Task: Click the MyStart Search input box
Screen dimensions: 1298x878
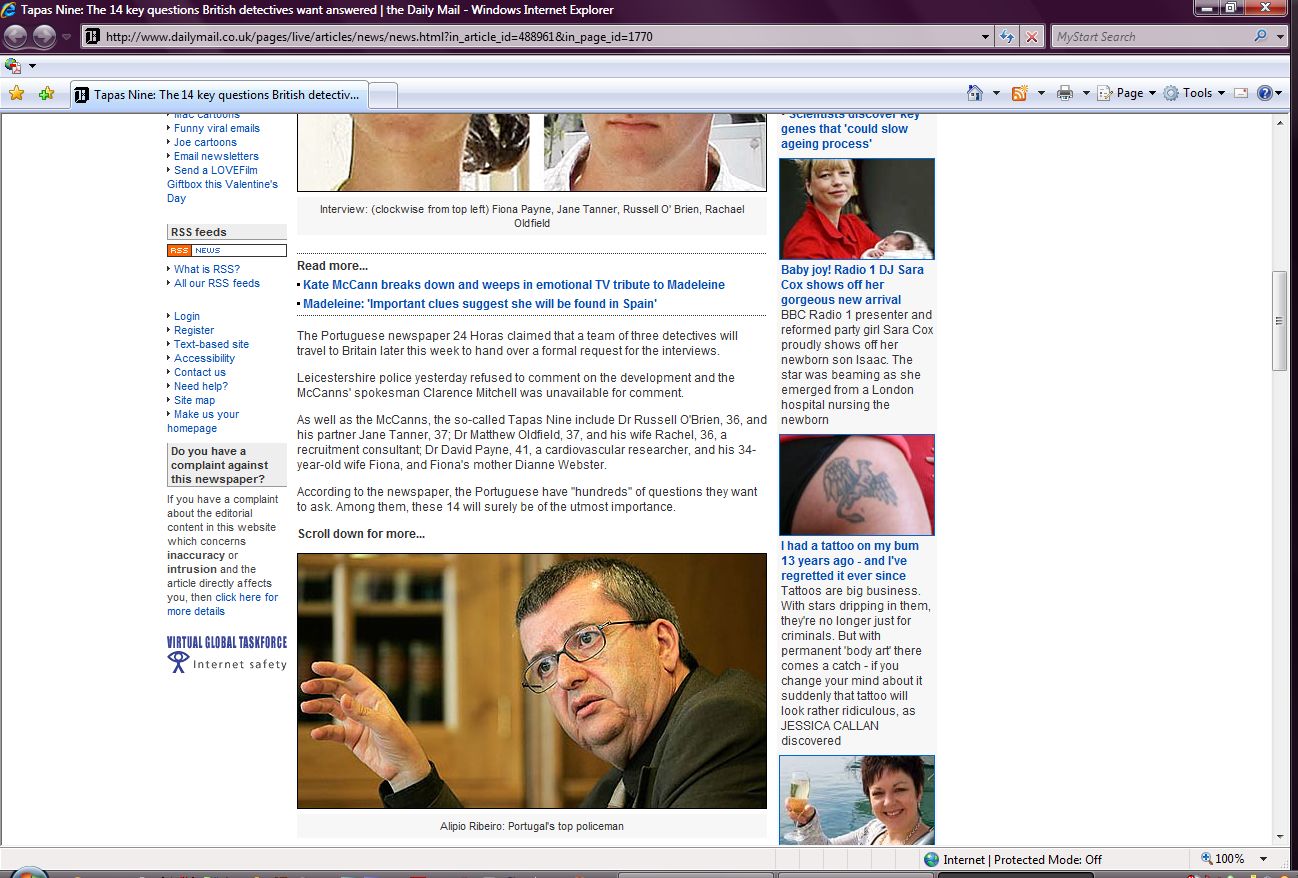Action: (x=1150, y=37)
